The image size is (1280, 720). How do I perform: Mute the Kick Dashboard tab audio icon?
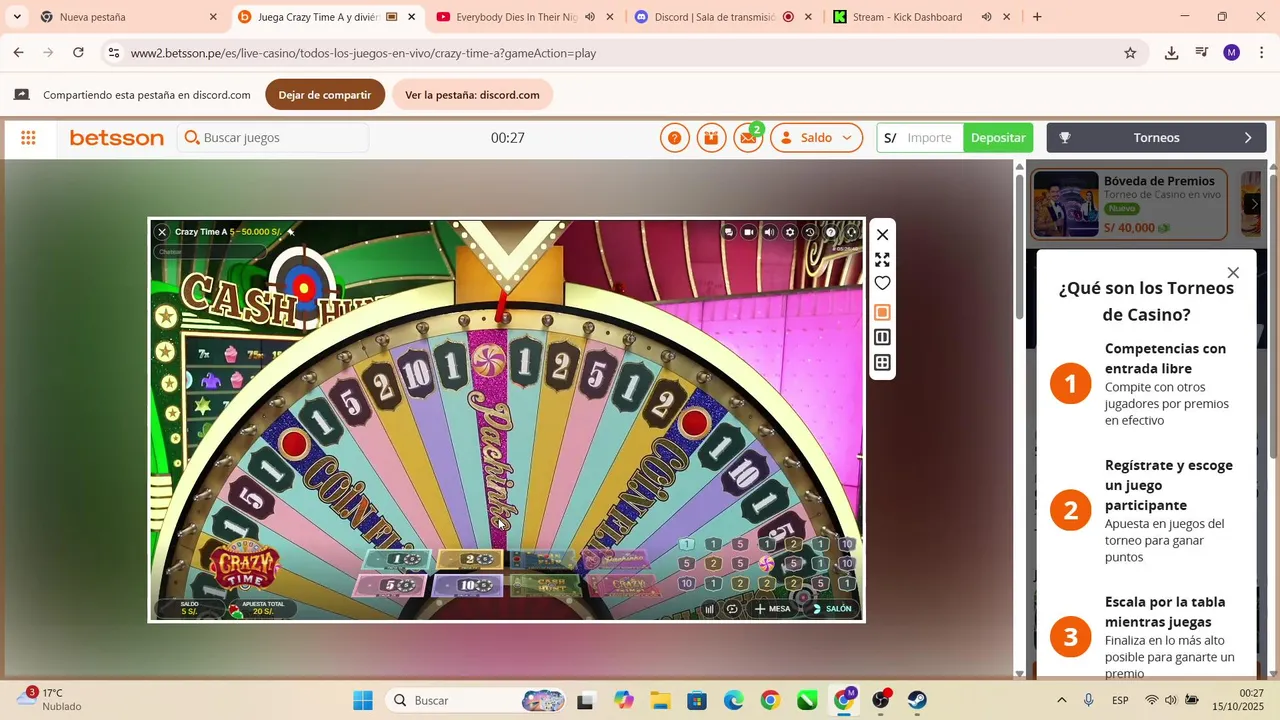(986, 17)
